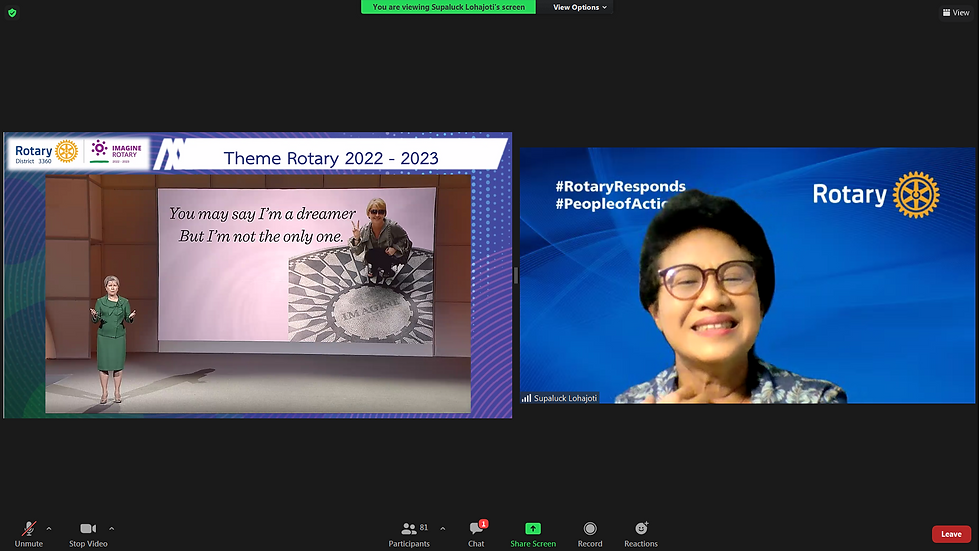This screenshot has height=551, width=980.
Task: Select Supaluck Lohajoti's video tile
Action: 748,275
